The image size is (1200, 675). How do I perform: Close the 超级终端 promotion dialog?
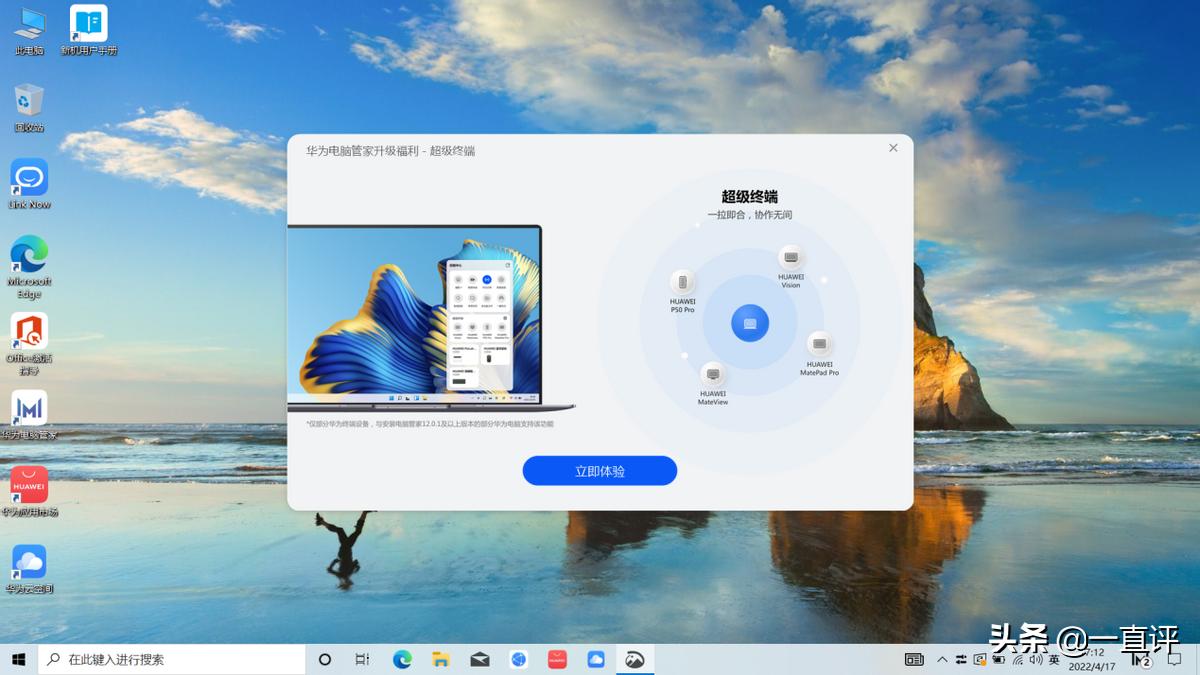coord(893,148)
